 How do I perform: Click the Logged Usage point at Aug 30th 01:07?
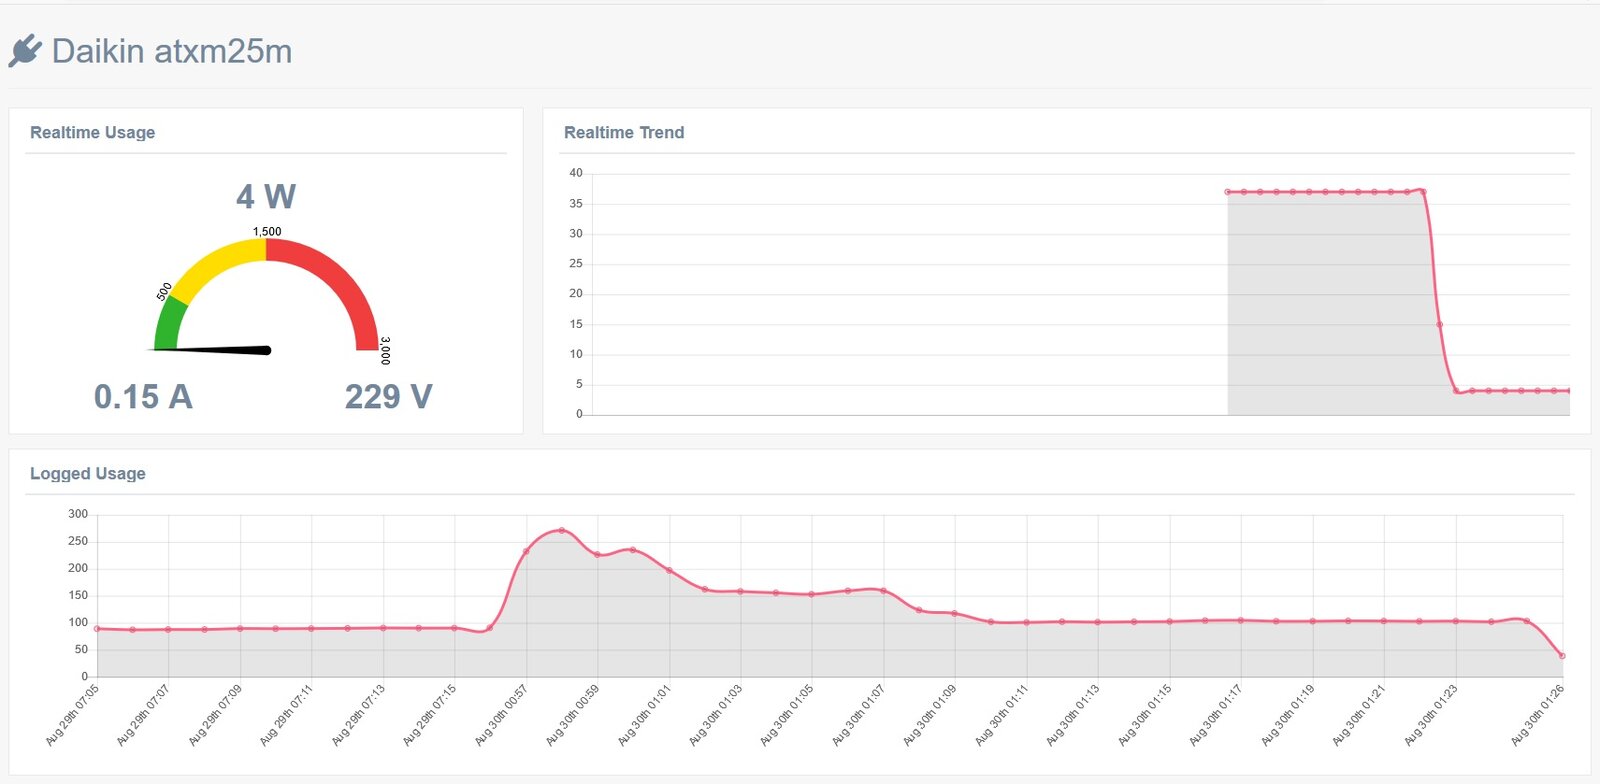point(883,591)
